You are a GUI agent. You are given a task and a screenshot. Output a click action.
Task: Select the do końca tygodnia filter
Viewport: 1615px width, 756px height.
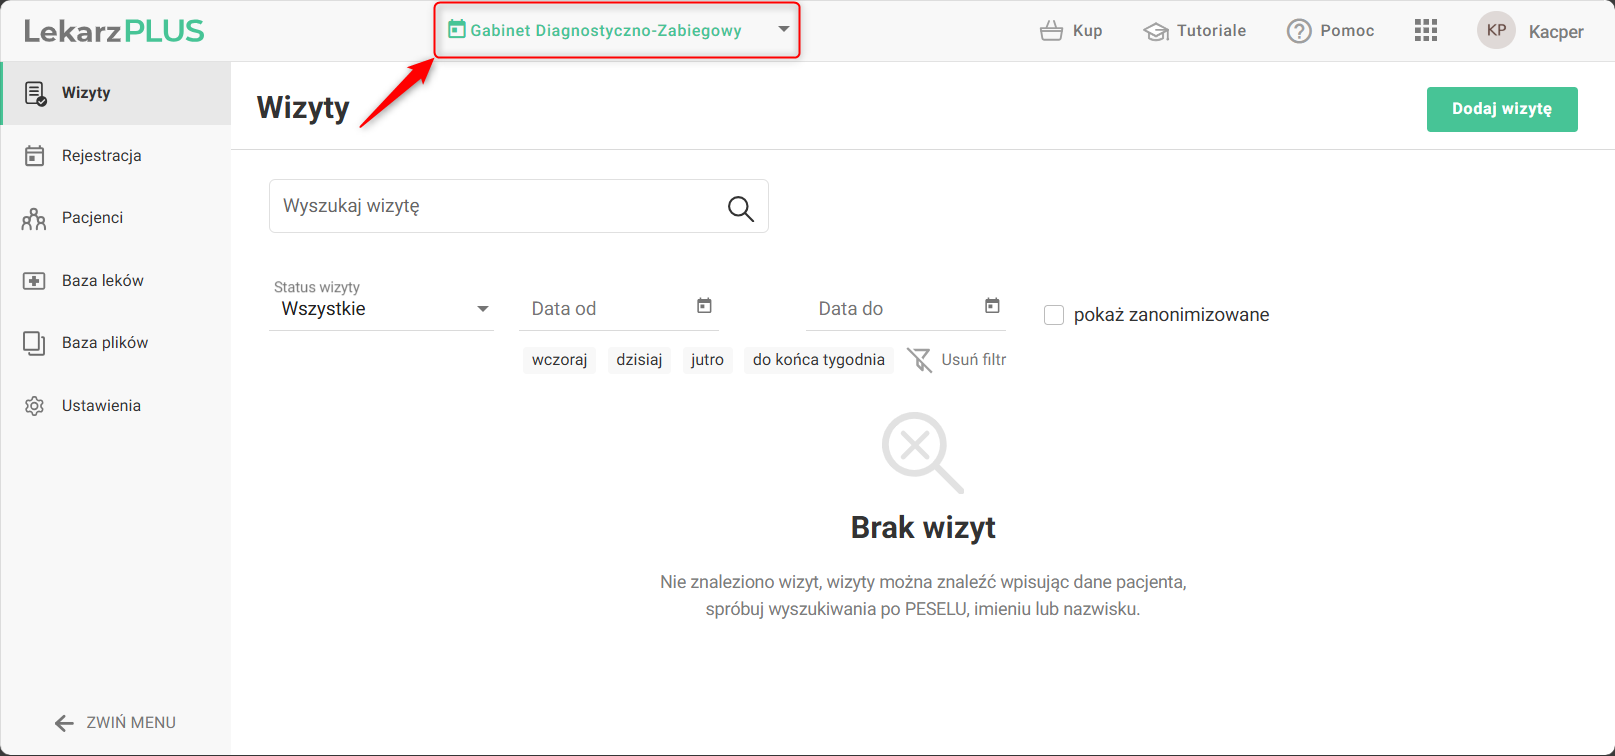[818, 360]
